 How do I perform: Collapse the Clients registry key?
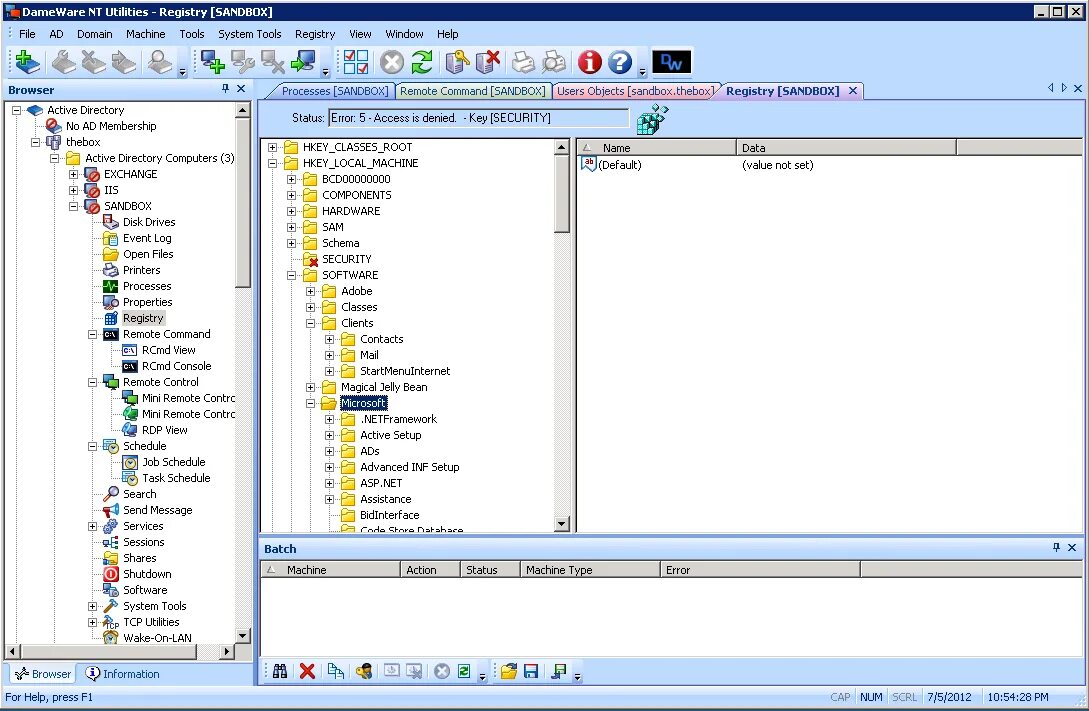pos(310,323)
